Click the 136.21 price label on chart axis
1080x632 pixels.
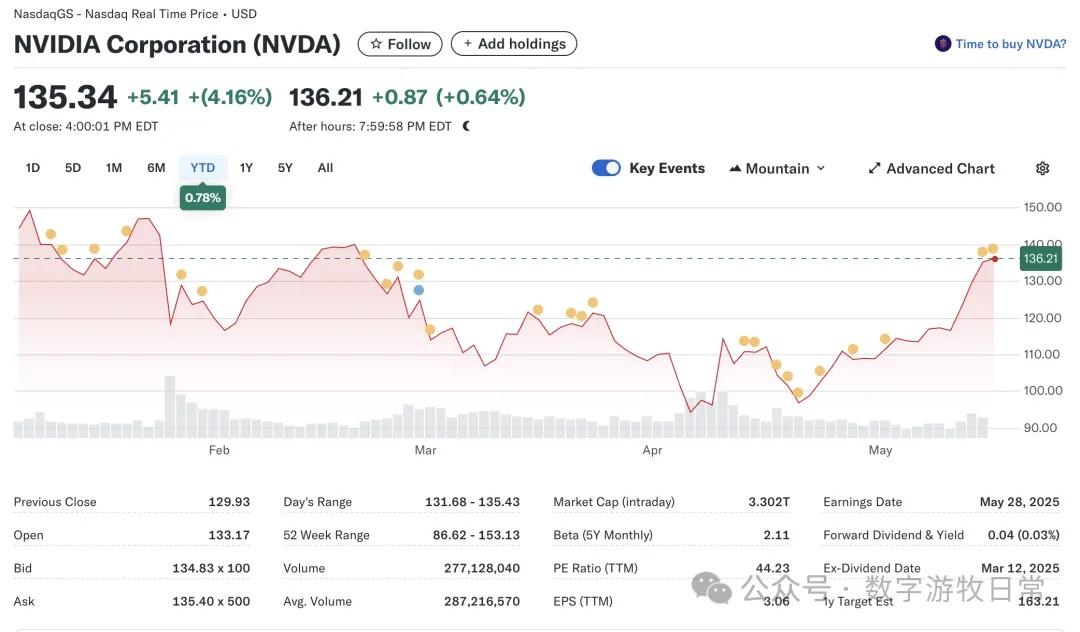point(1040,259)
